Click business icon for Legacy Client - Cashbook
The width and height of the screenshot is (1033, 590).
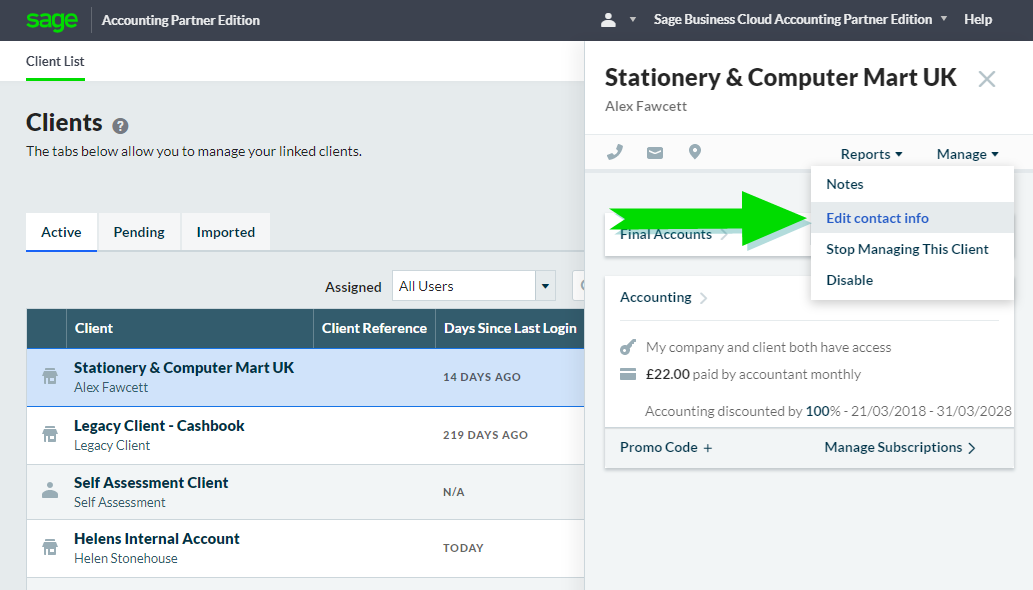tap(49, 434)
